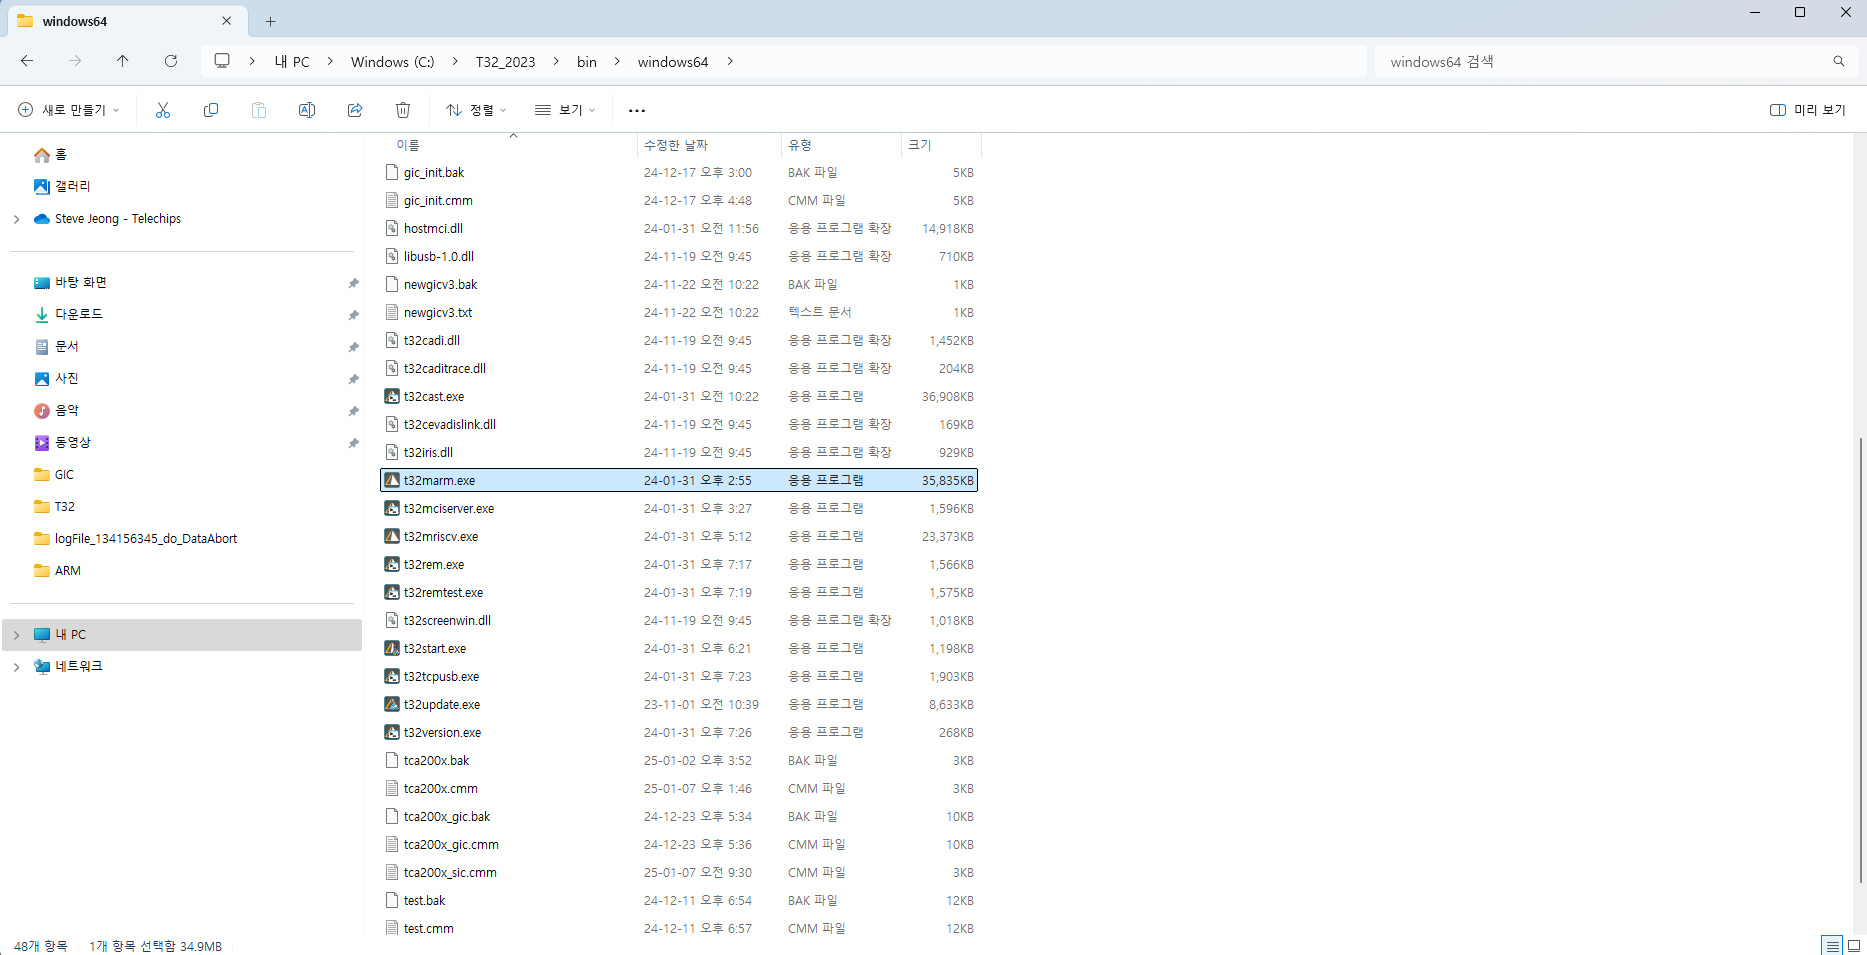Click the Delete trash can icon

[x=403, y=110]
